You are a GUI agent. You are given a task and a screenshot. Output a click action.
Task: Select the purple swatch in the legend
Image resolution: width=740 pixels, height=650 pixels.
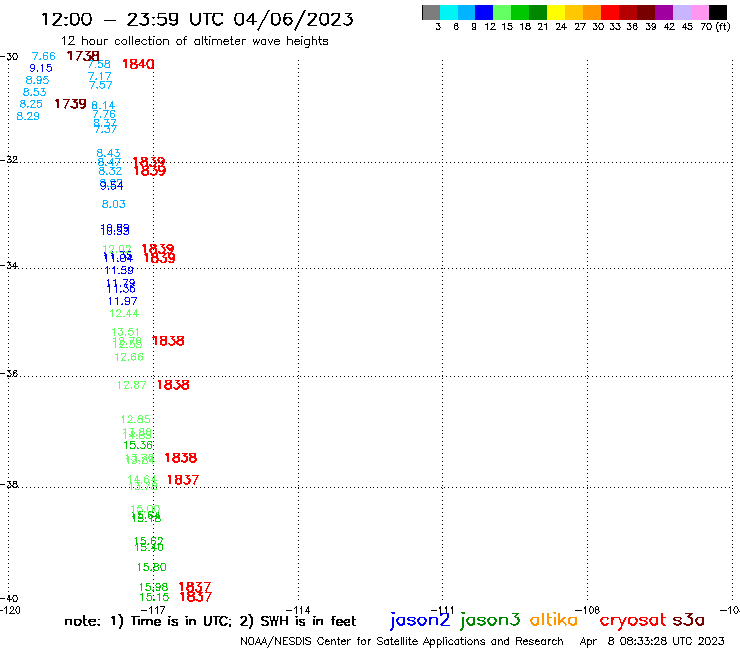coord(664,12)
